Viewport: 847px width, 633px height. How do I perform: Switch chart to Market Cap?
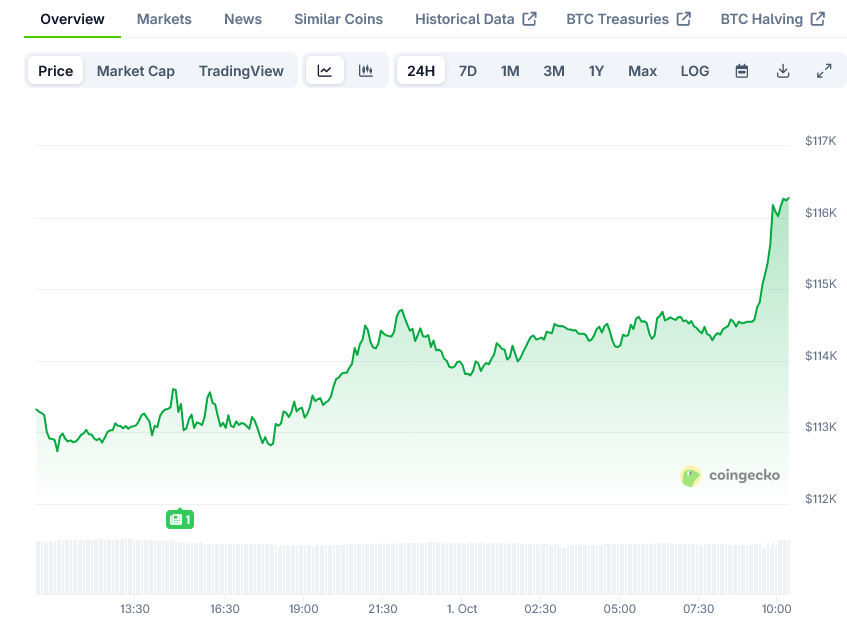tap(136, 71)
